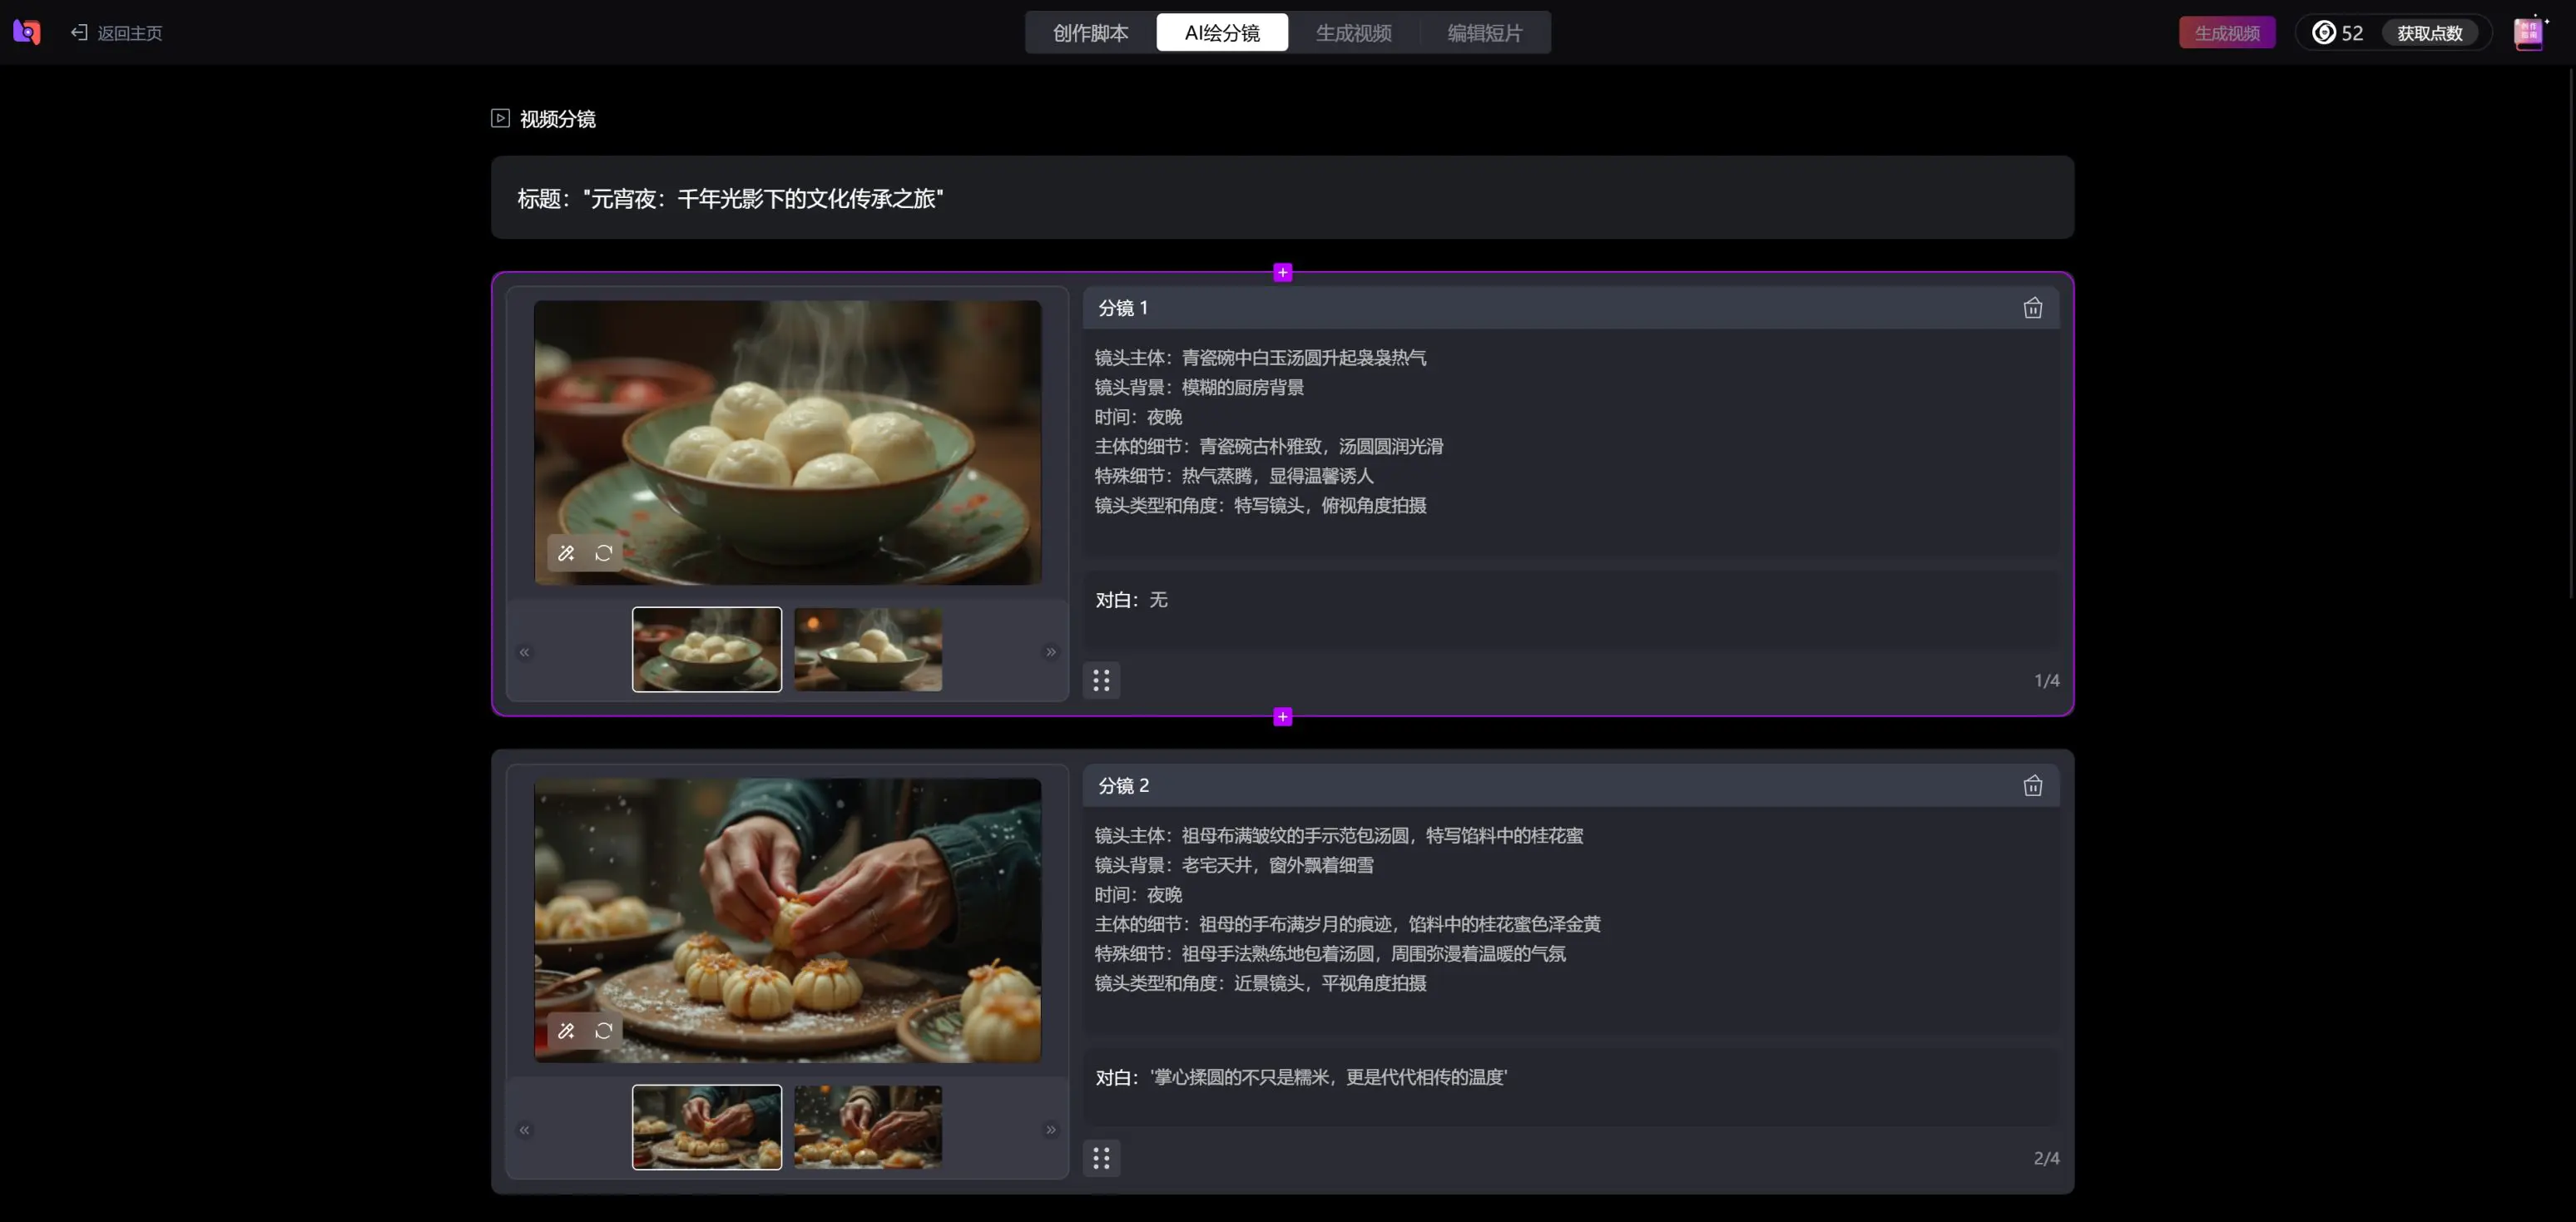This screenshot has width=2576, height=1222.
Task: Open user avatar in top right
Action: [x=2528, y=33]
